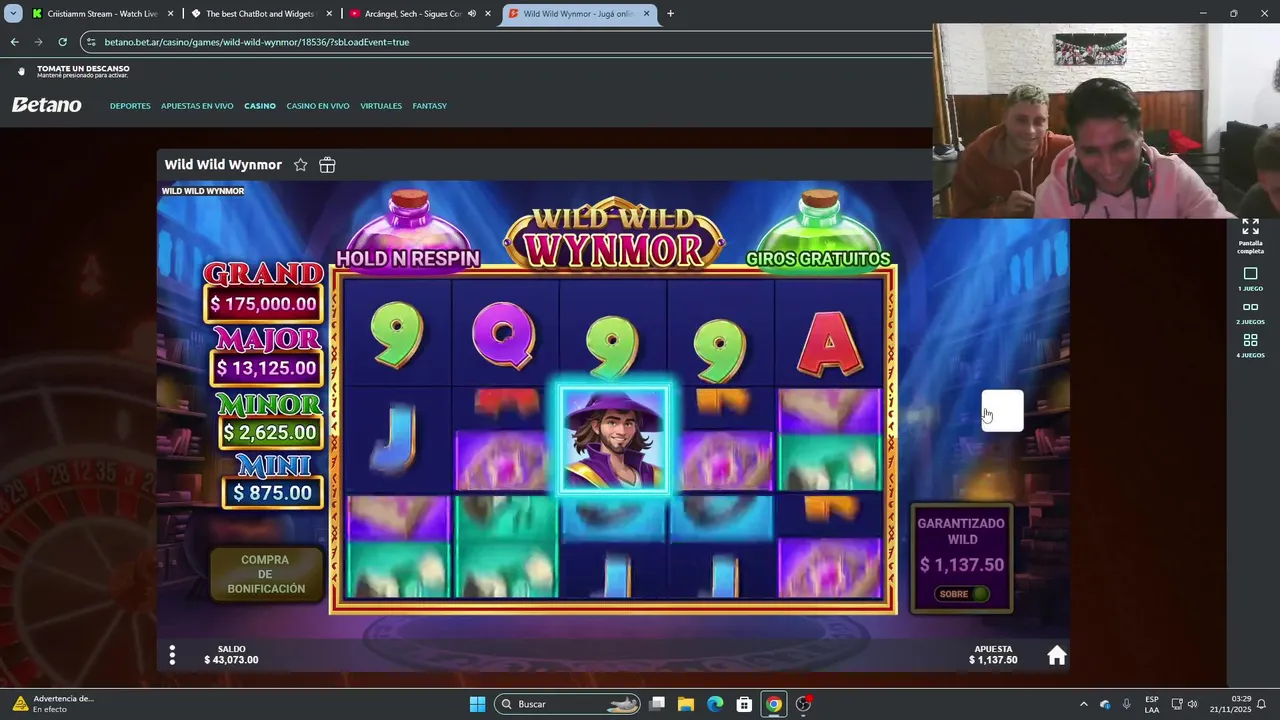This screenshot has height=720, width=1280.
Task: Click the ESP LAA language indicator
Action: coord(1152,704)
